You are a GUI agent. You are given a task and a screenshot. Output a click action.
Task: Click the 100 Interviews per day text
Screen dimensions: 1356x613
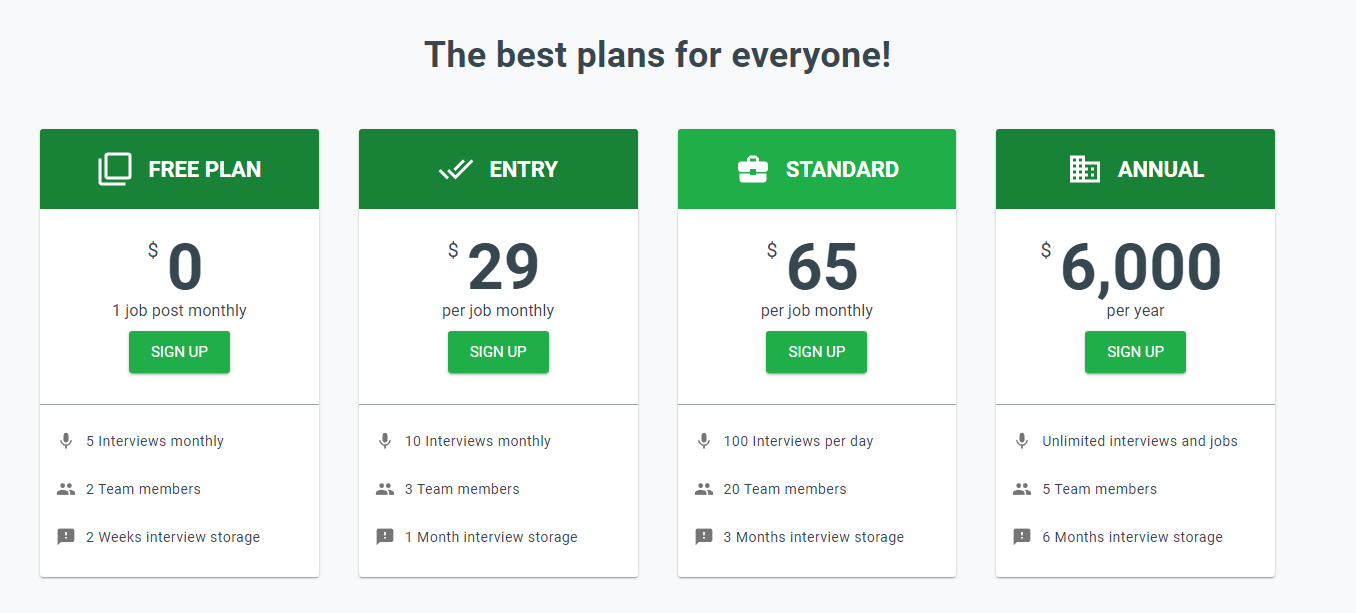coord(798,441)
